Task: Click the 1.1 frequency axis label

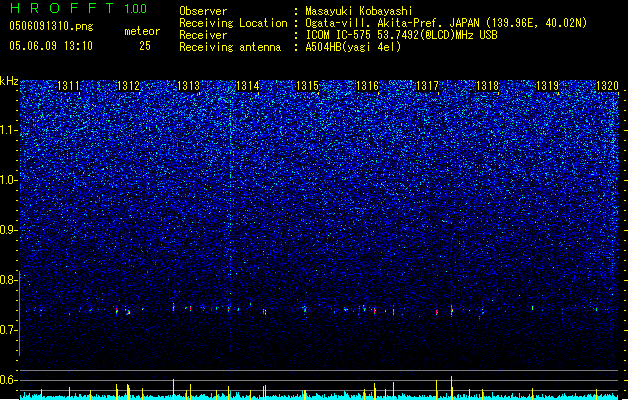Action: (9, 130)
